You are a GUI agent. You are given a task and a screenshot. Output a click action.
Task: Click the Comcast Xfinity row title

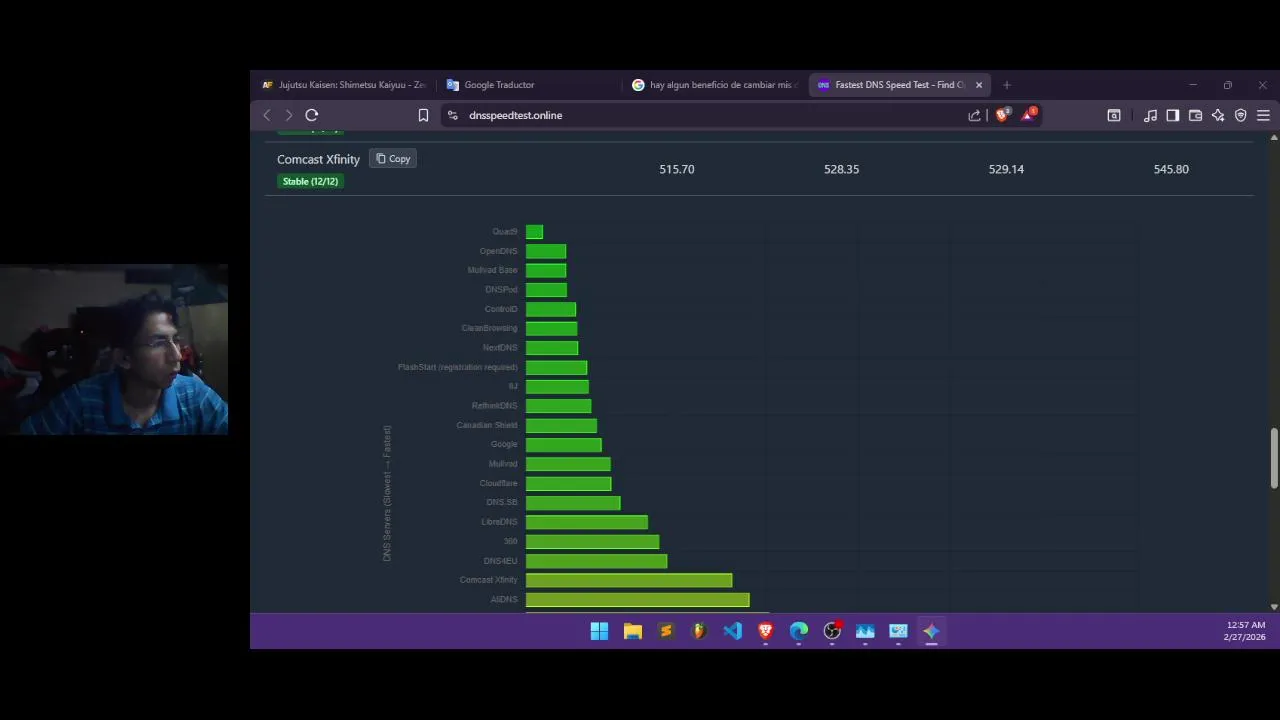click(318, 159)
